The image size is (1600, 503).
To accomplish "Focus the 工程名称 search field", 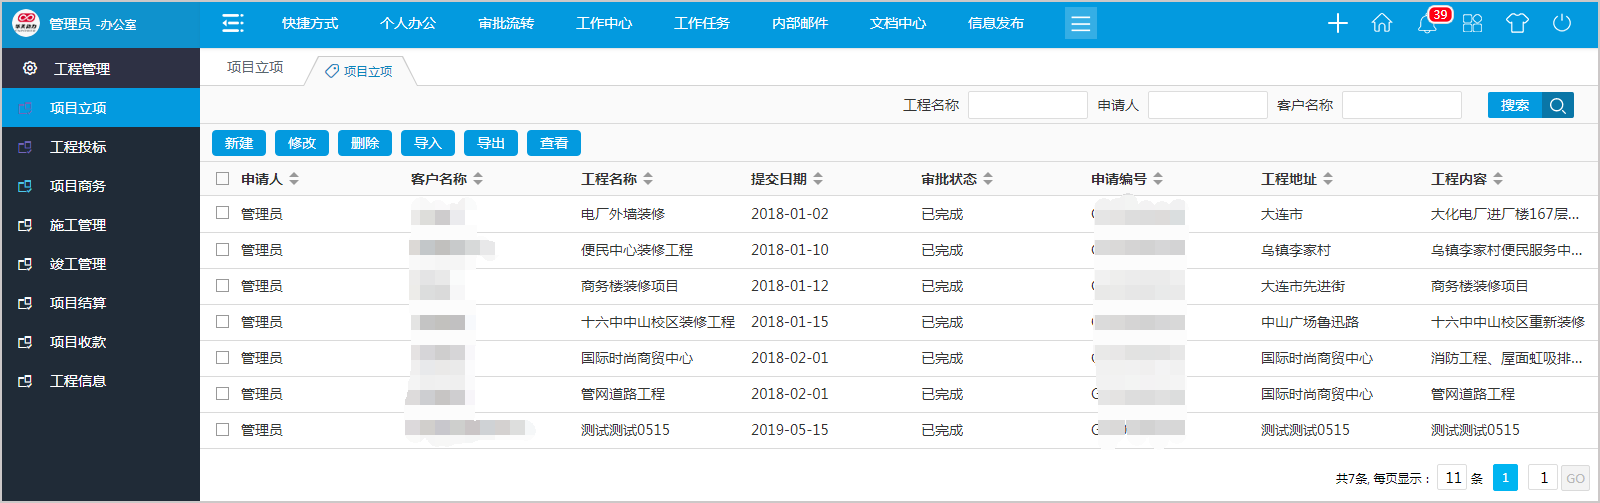I will [1028, 105].
